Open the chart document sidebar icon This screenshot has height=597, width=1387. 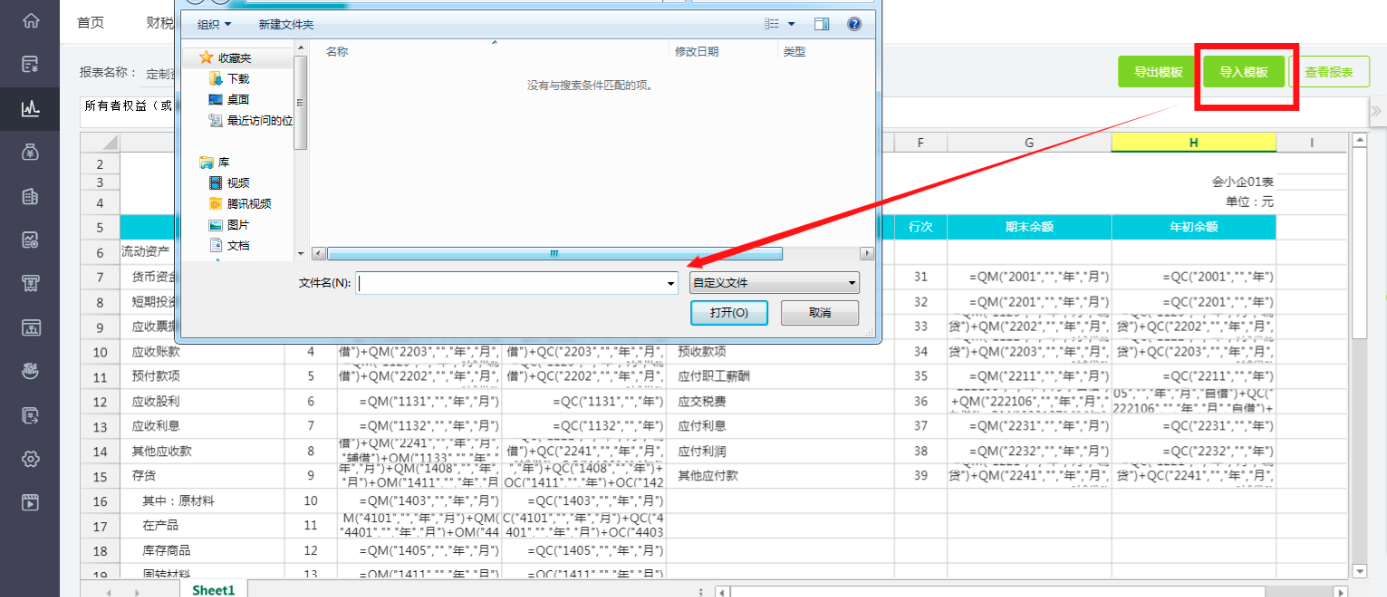pos(31,240)
